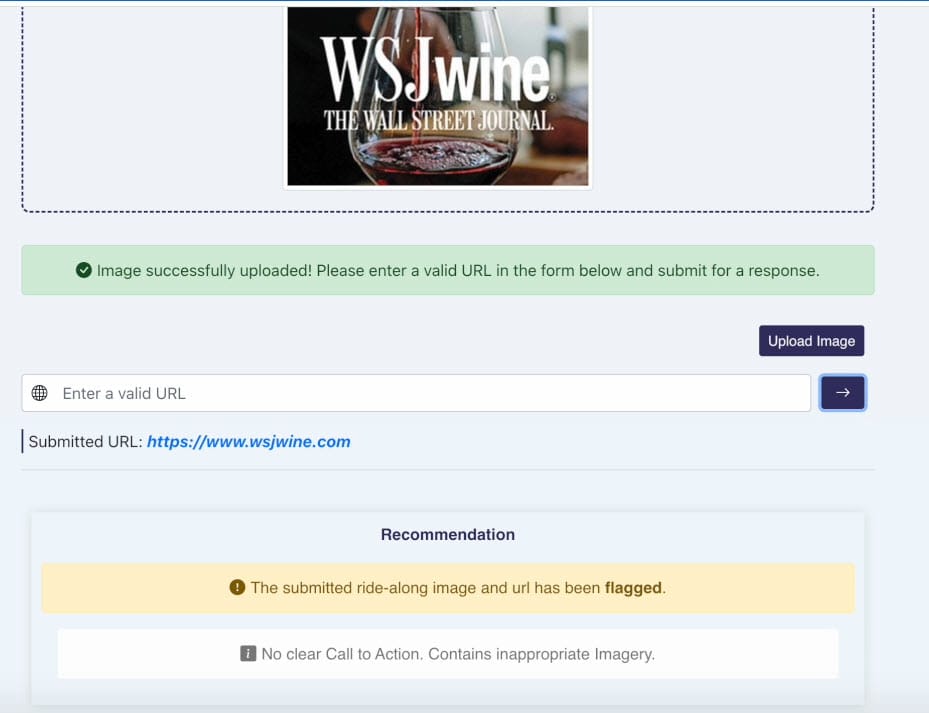Select the 'Image successfully uploaded!' message text
The width and height of the screenshot is (929, 713).
pos(204,270)
